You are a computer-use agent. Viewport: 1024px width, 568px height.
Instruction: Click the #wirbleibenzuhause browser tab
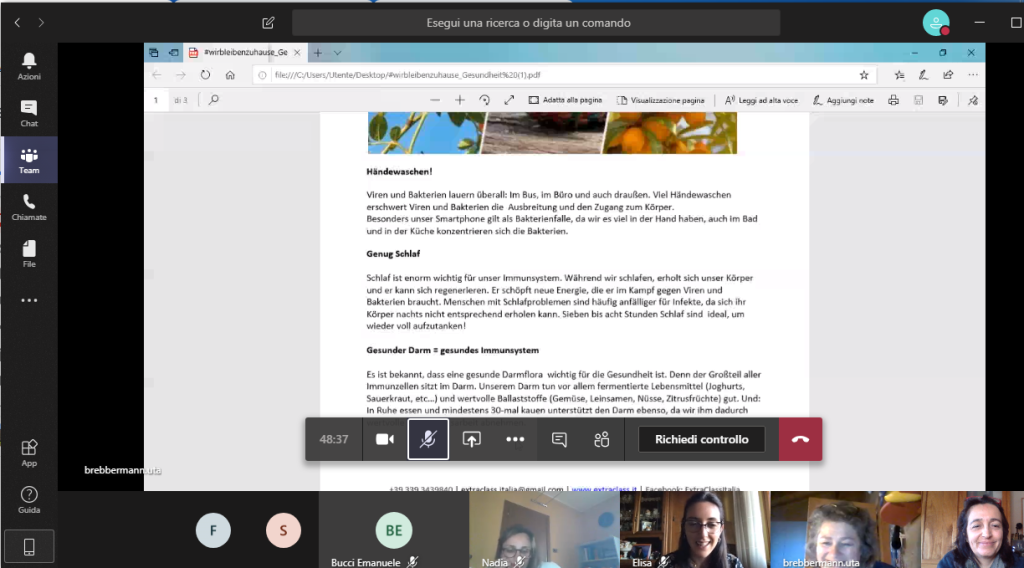pyautogui.click(x=246, y=52)
